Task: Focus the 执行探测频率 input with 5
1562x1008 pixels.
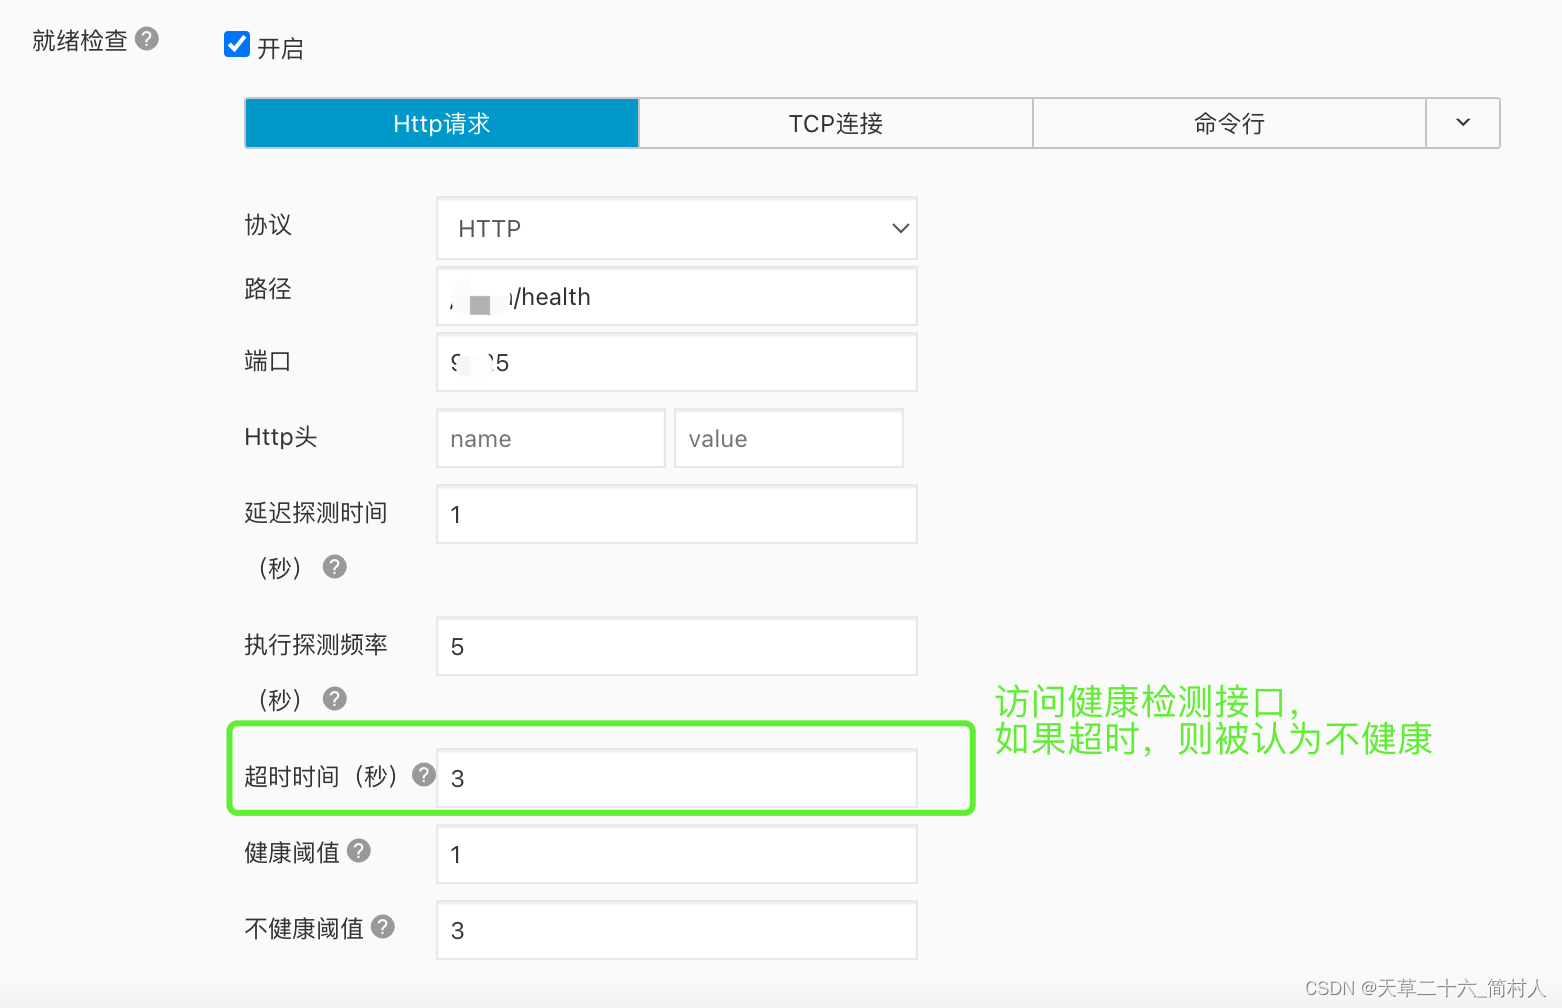Action: pyautogui.click(x=677, y=646)
